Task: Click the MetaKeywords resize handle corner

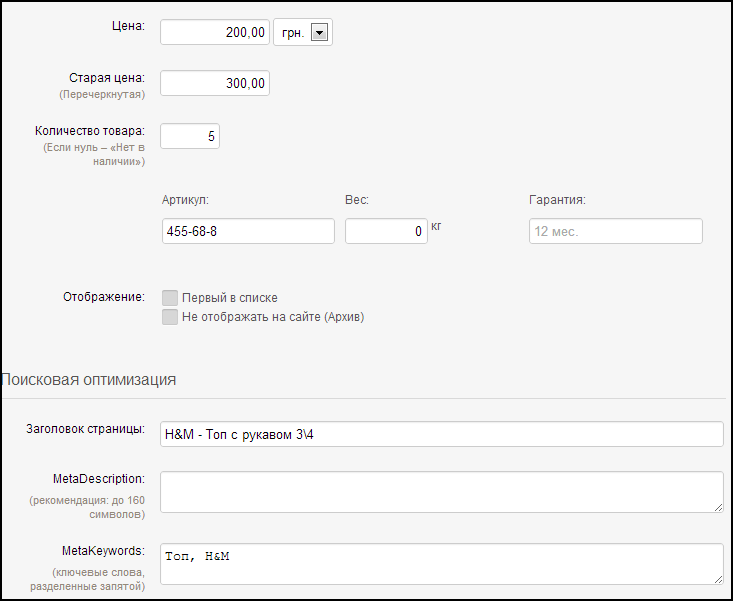Action: click(719, 580)
